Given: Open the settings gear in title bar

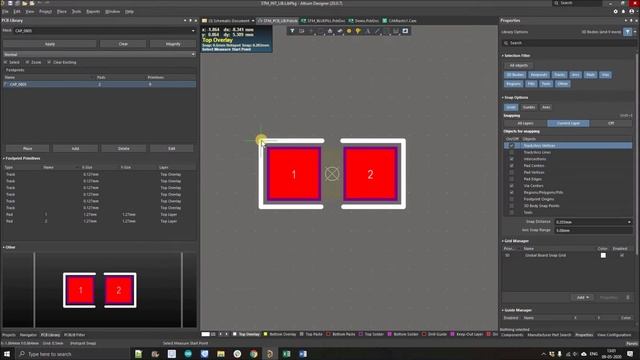Looking at the screenshot, I should (616, 11).
